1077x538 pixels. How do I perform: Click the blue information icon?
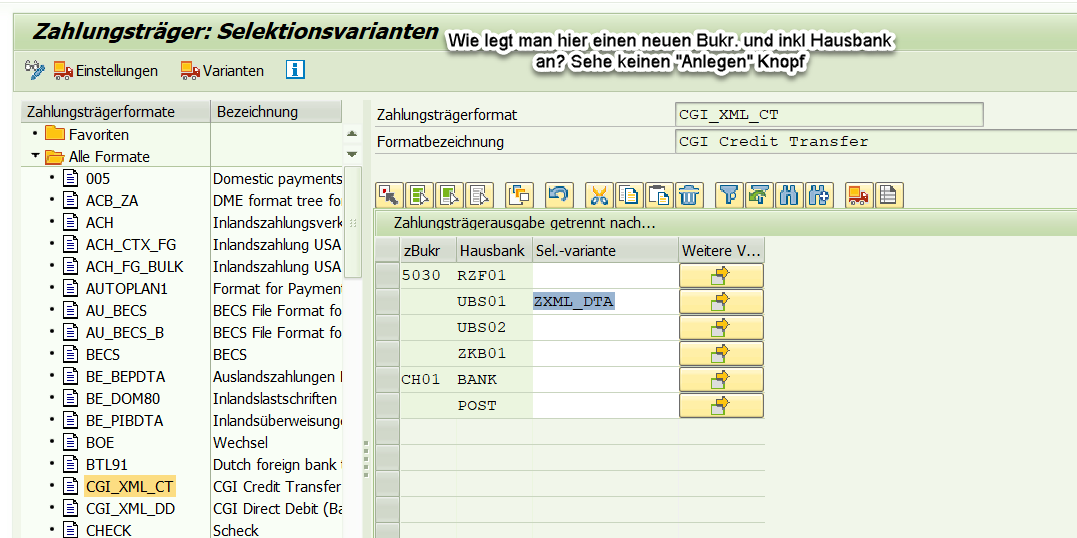[x=295, y=70]
